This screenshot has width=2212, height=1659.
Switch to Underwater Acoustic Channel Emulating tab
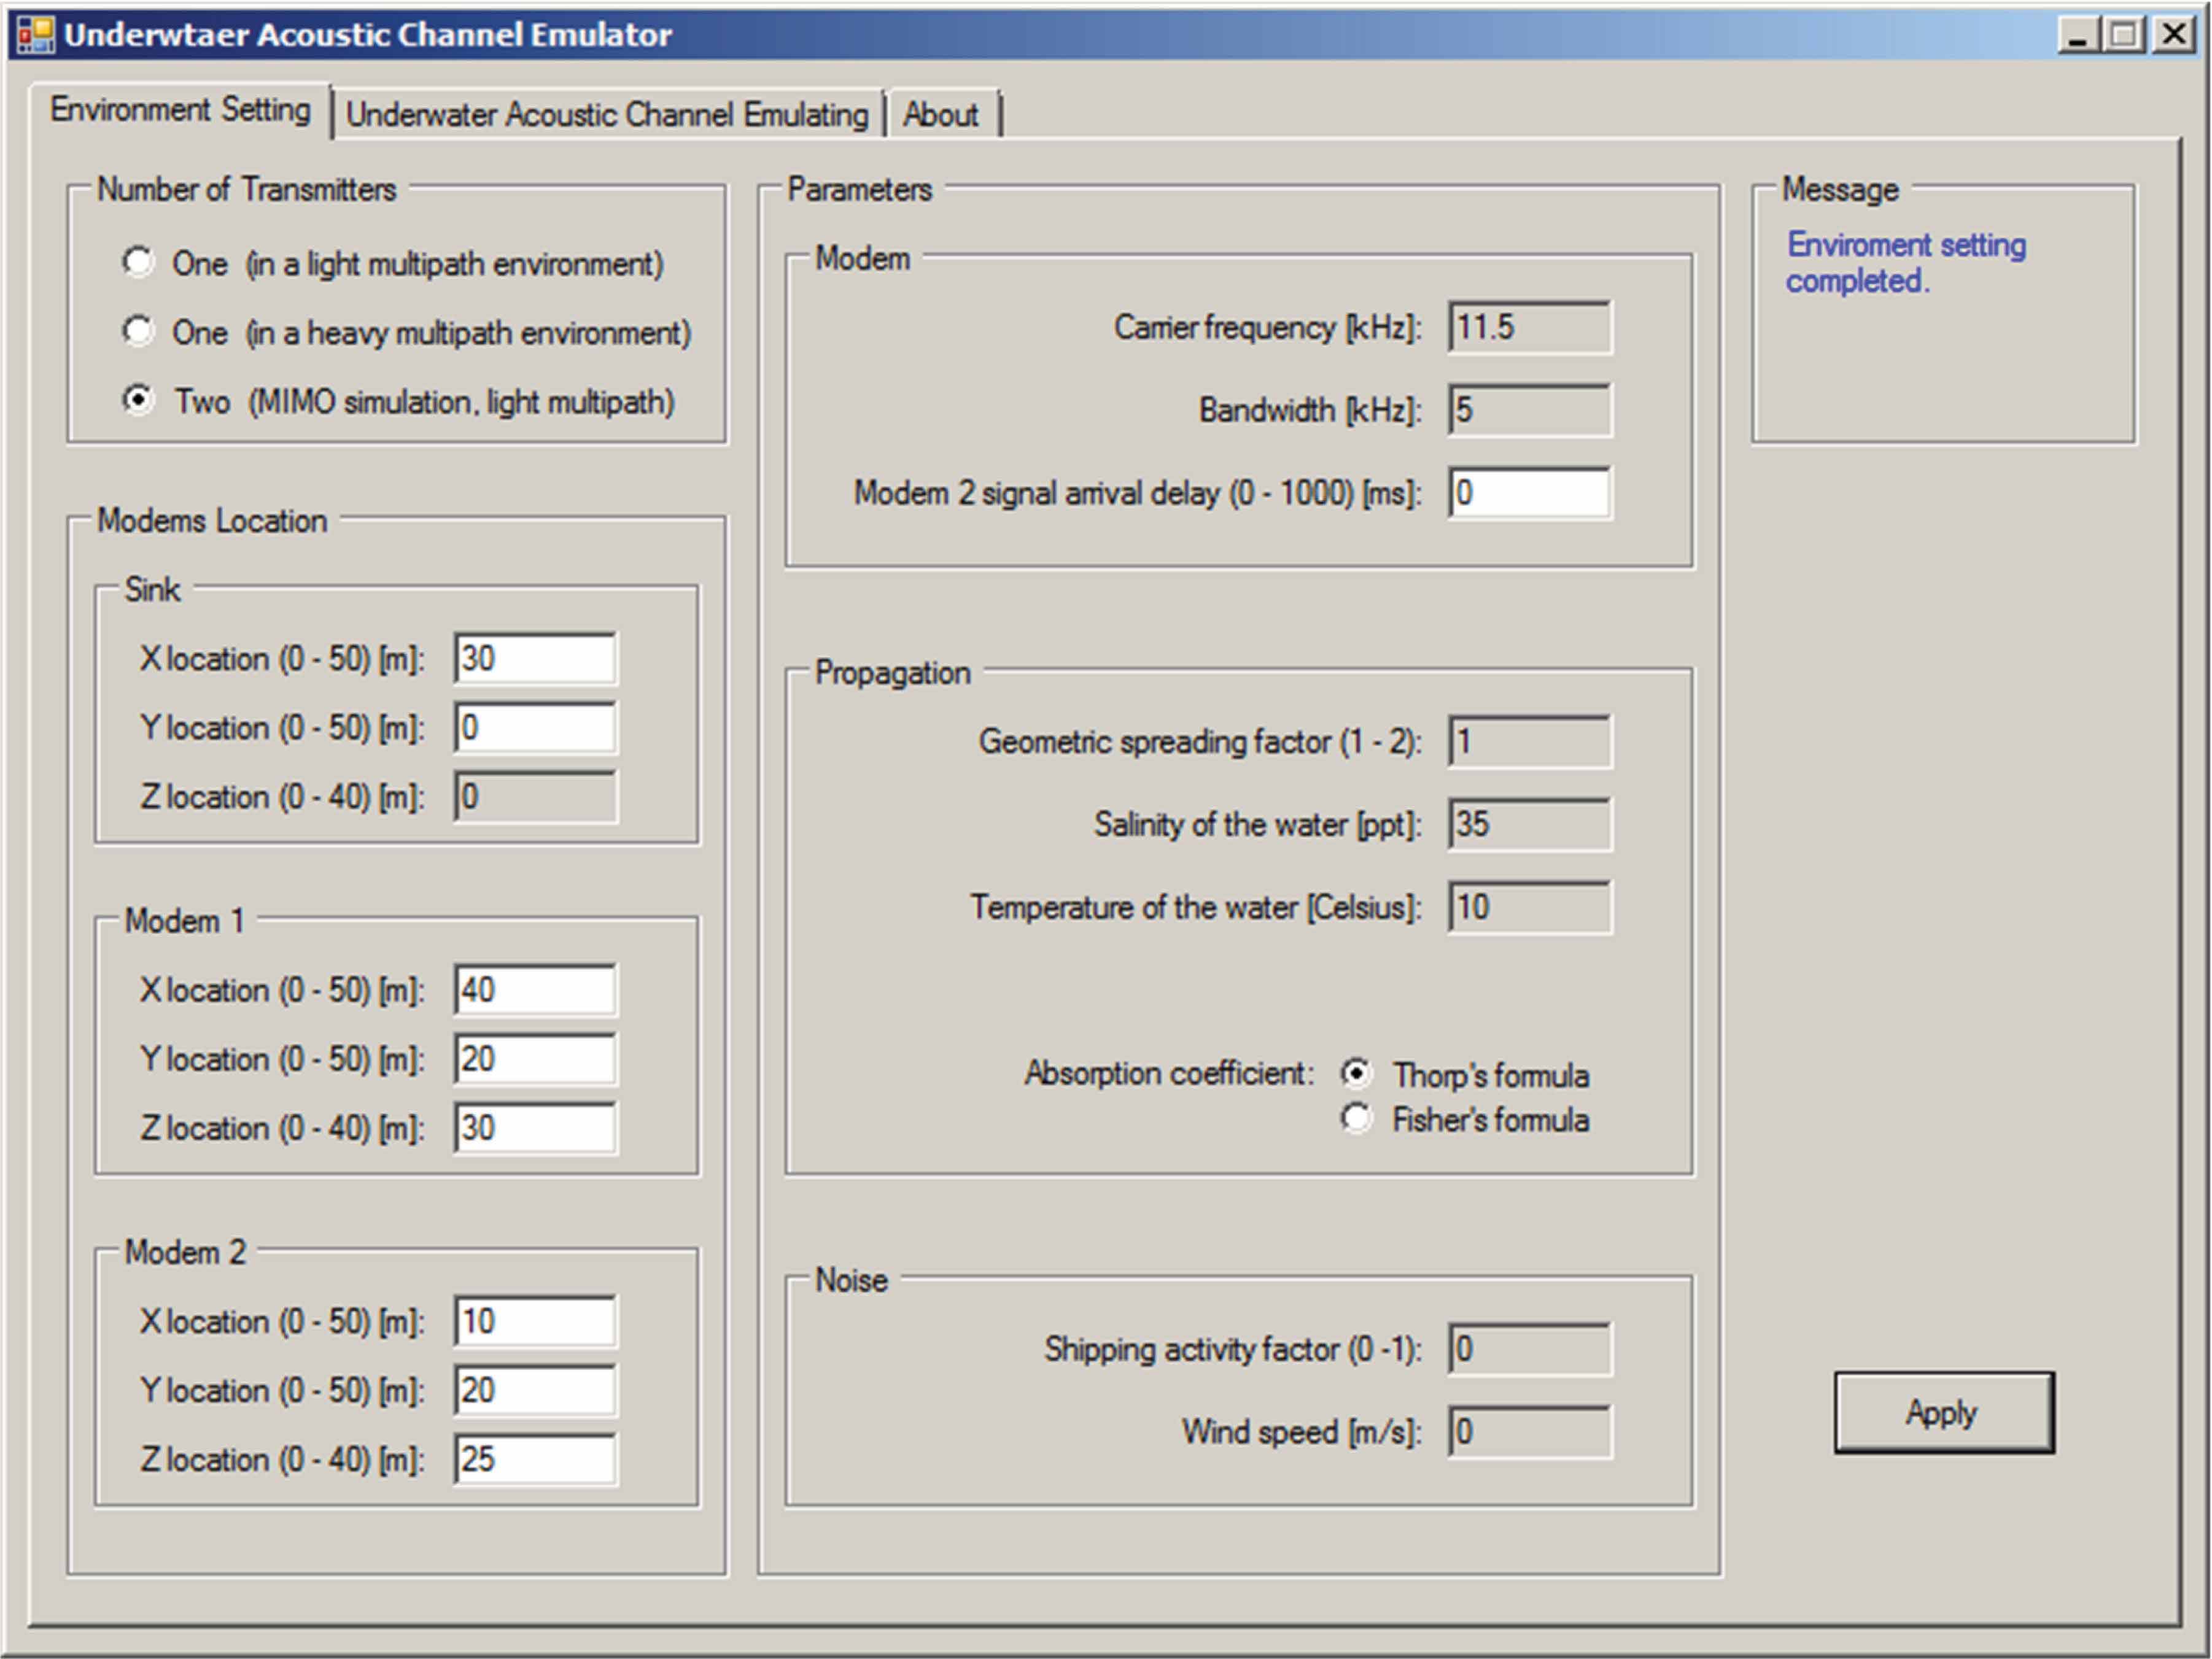pos(607,115)
